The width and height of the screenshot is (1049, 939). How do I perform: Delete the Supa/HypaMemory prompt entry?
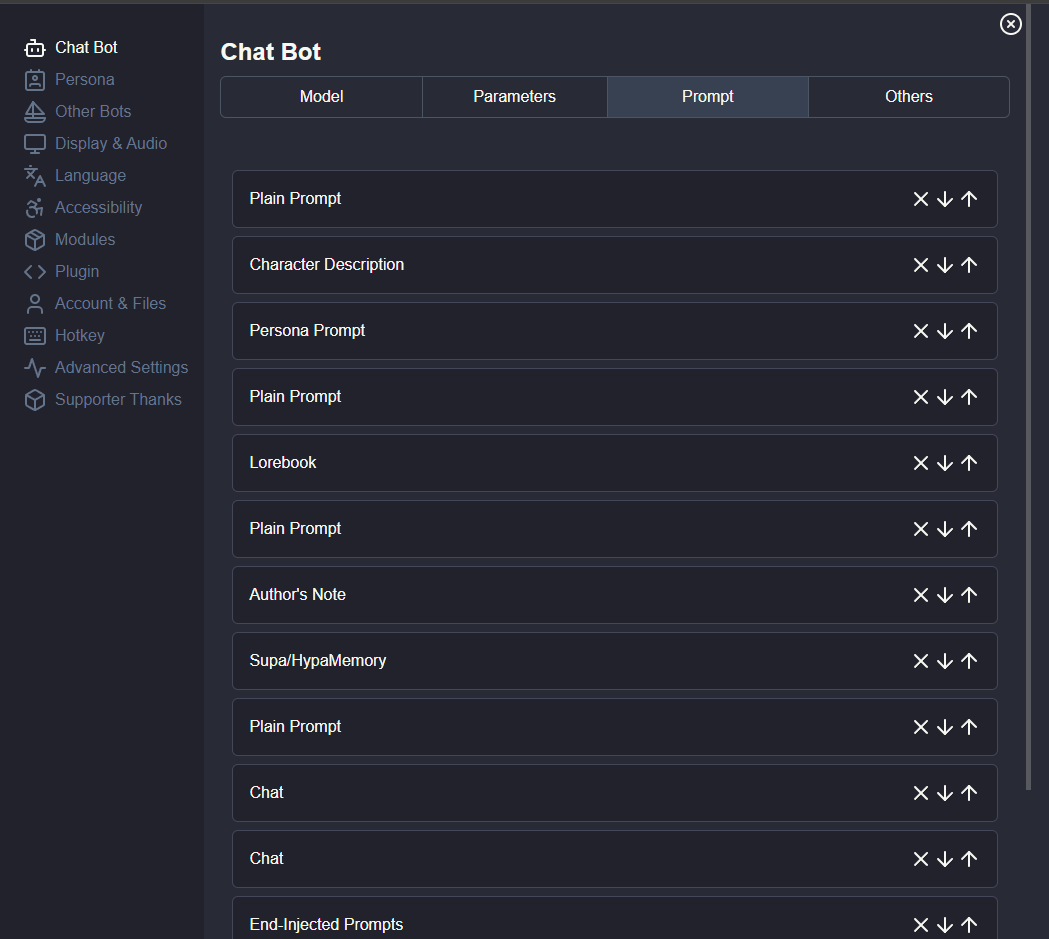click(921, 661)
